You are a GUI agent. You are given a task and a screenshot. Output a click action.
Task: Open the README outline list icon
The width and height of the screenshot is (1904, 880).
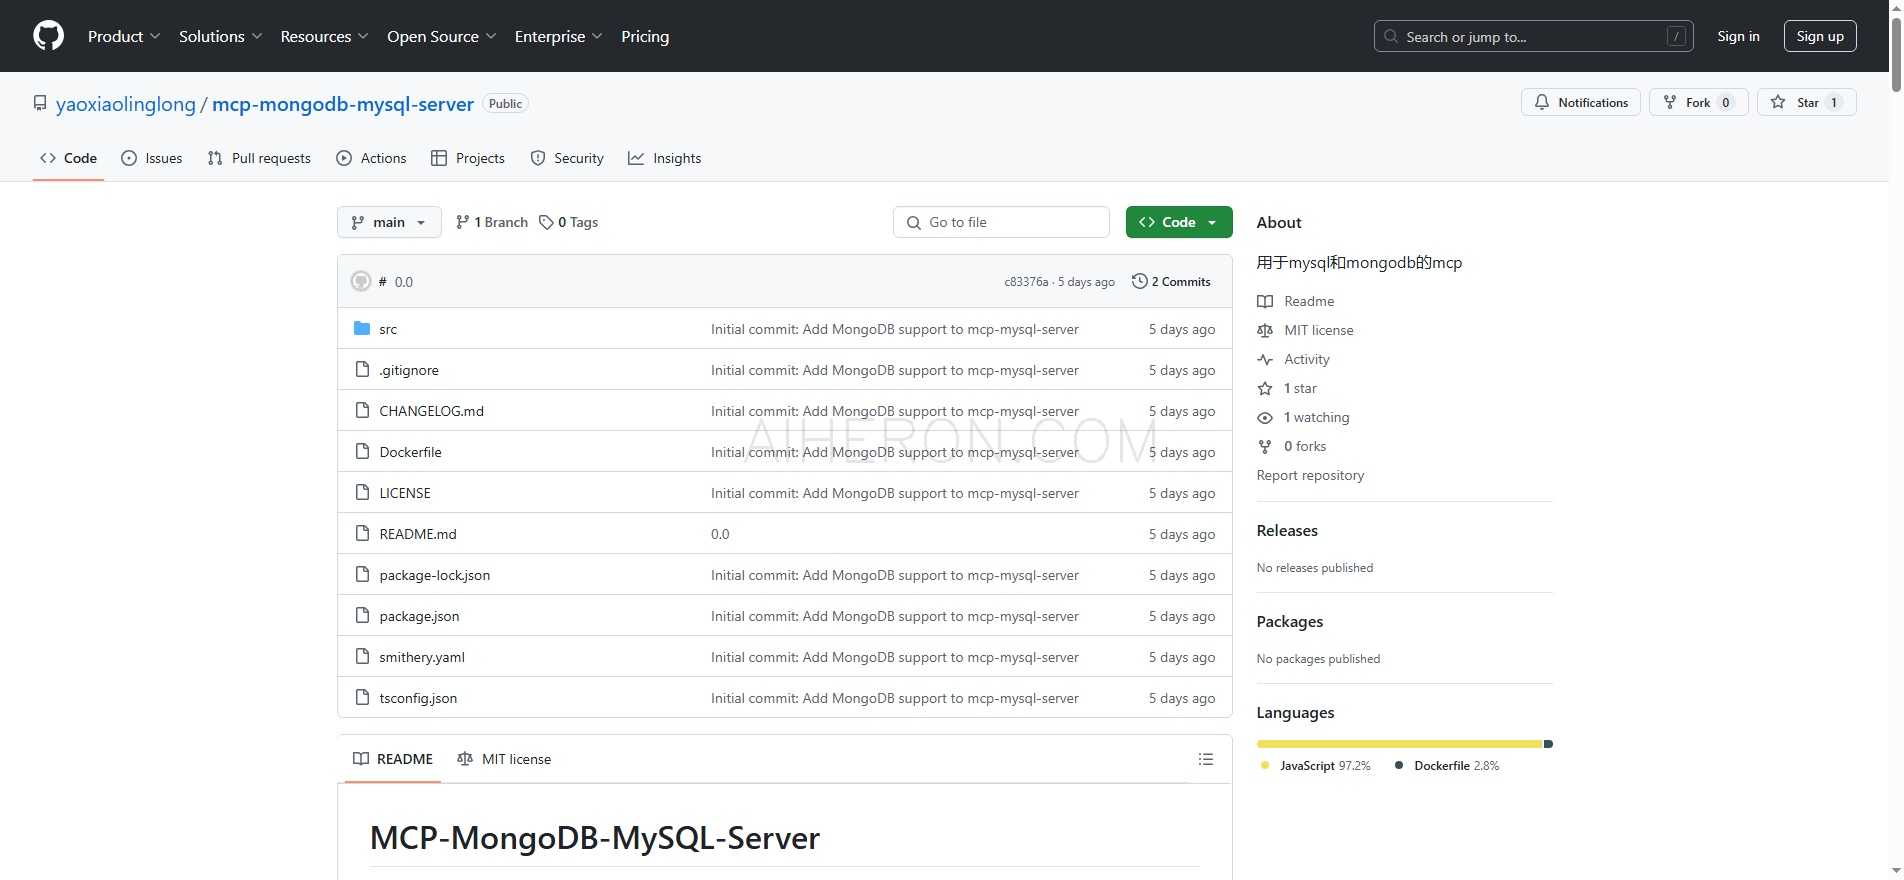pyautogui.click(x=1206, y=759)
